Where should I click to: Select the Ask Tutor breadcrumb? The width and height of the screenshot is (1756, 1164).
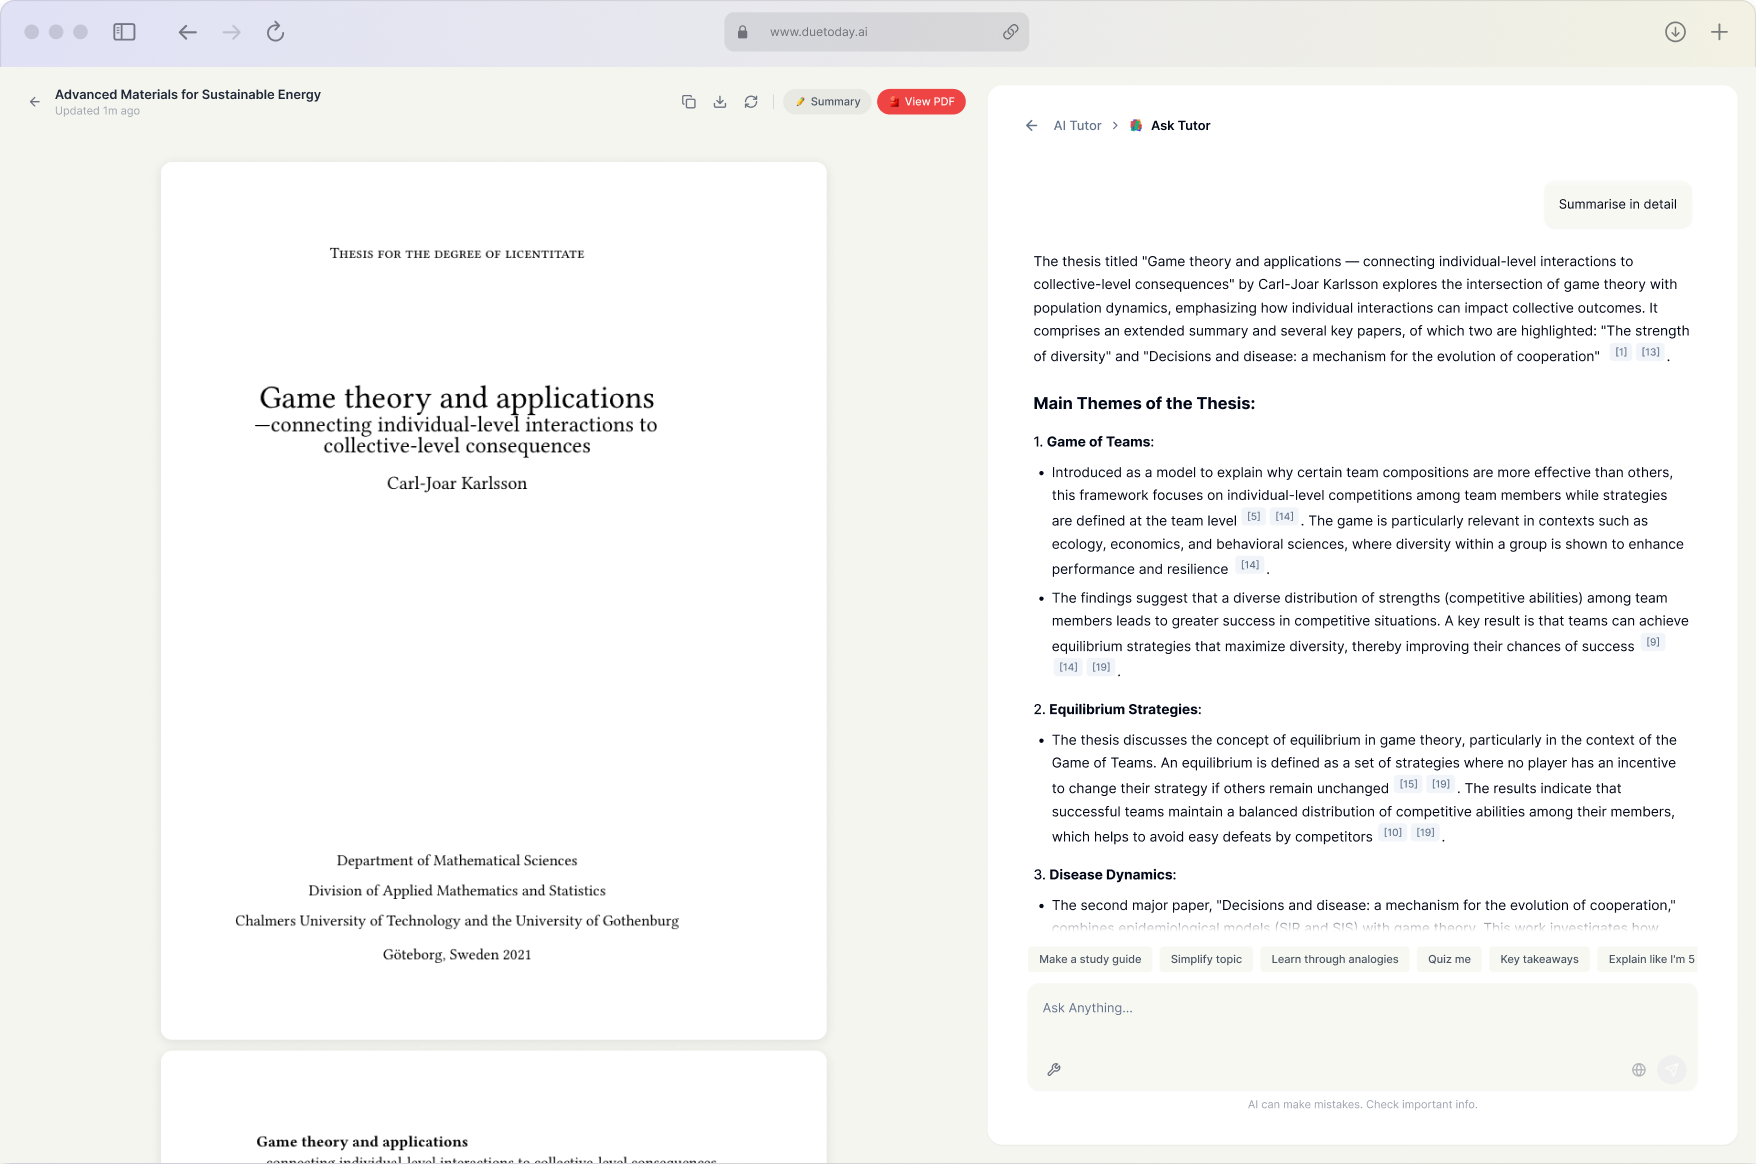pos(1180,125)
